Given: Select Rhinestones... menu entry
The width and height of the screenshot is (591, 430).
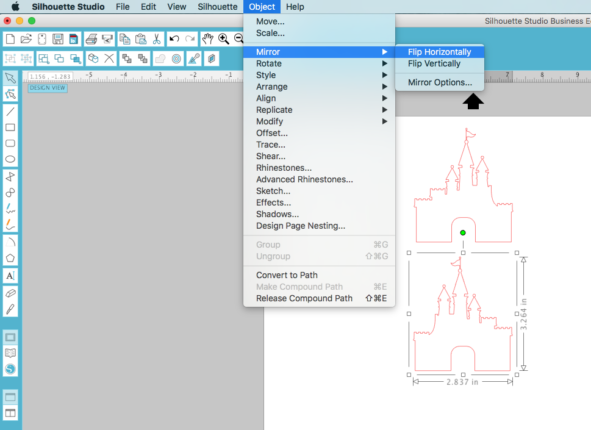Looking at the screenshot, I should pyautogui.click(x=319, y=168).
